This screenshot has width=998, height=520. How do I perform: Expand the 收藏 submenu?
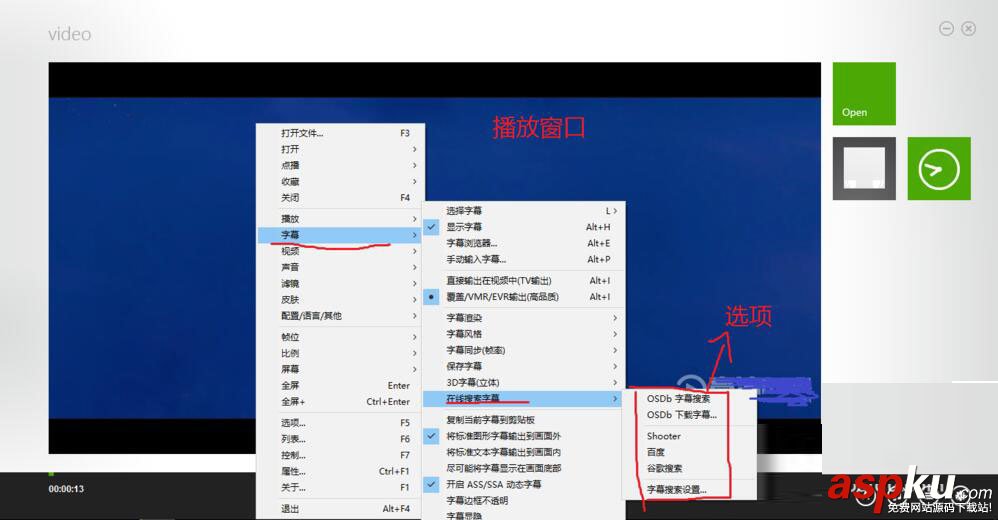click(x=341, y=181)
